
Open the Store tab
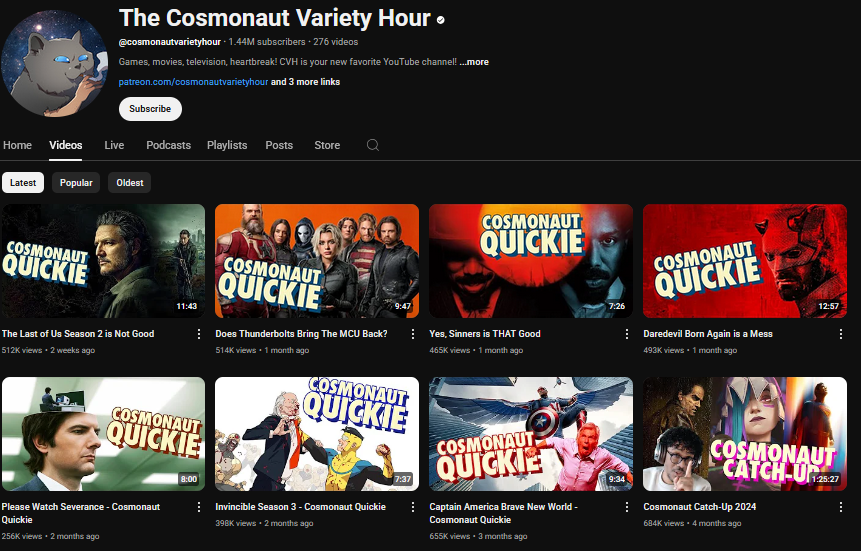pyautogui.click(x=327, y=145)
